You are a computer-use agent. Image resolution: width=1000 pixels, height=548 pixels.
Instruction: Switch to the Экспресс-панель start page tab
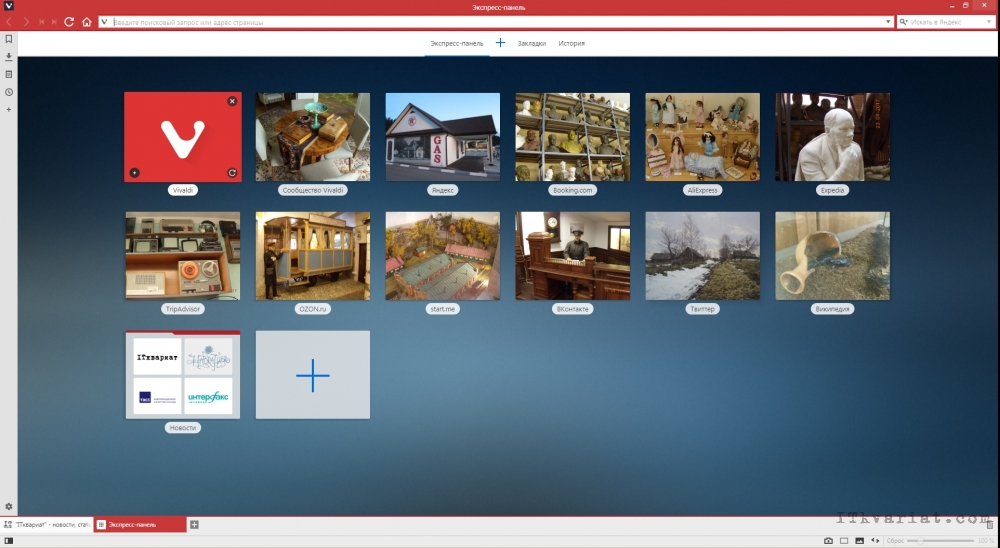457,43
